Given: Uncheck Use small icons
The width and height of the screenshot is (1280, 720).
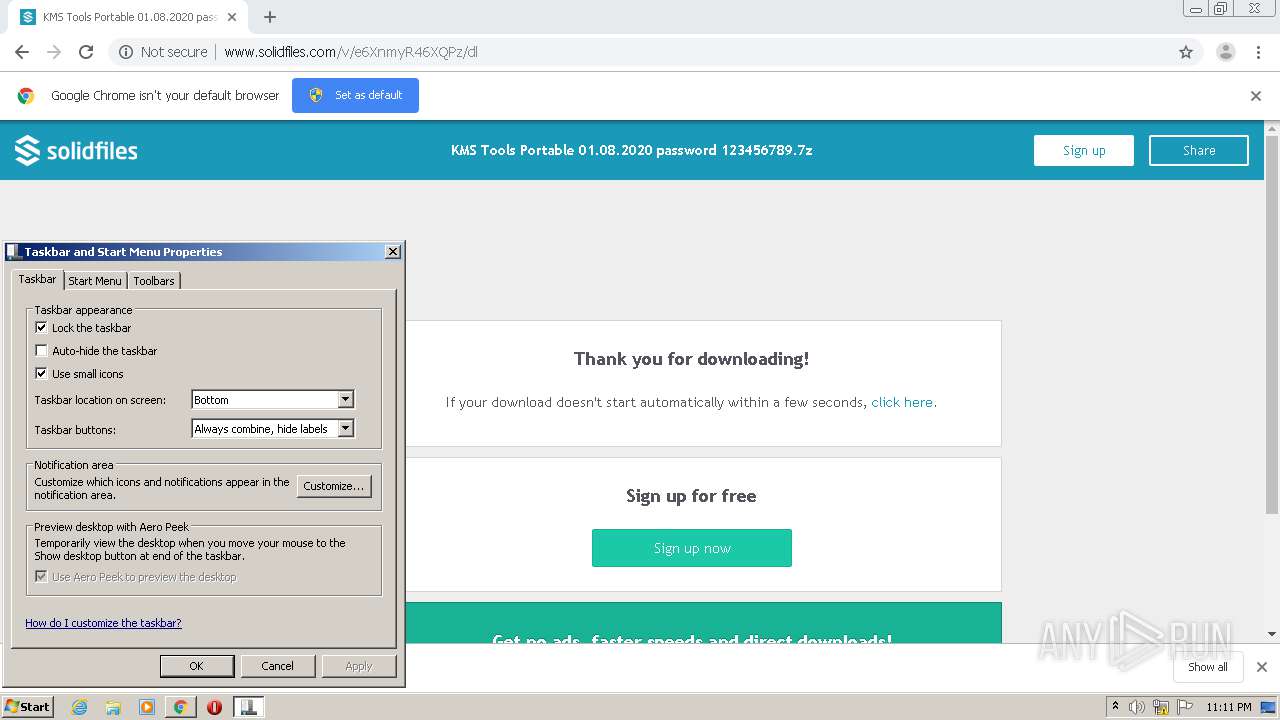Looking at the screenshot, I should (x=41, y=373).
